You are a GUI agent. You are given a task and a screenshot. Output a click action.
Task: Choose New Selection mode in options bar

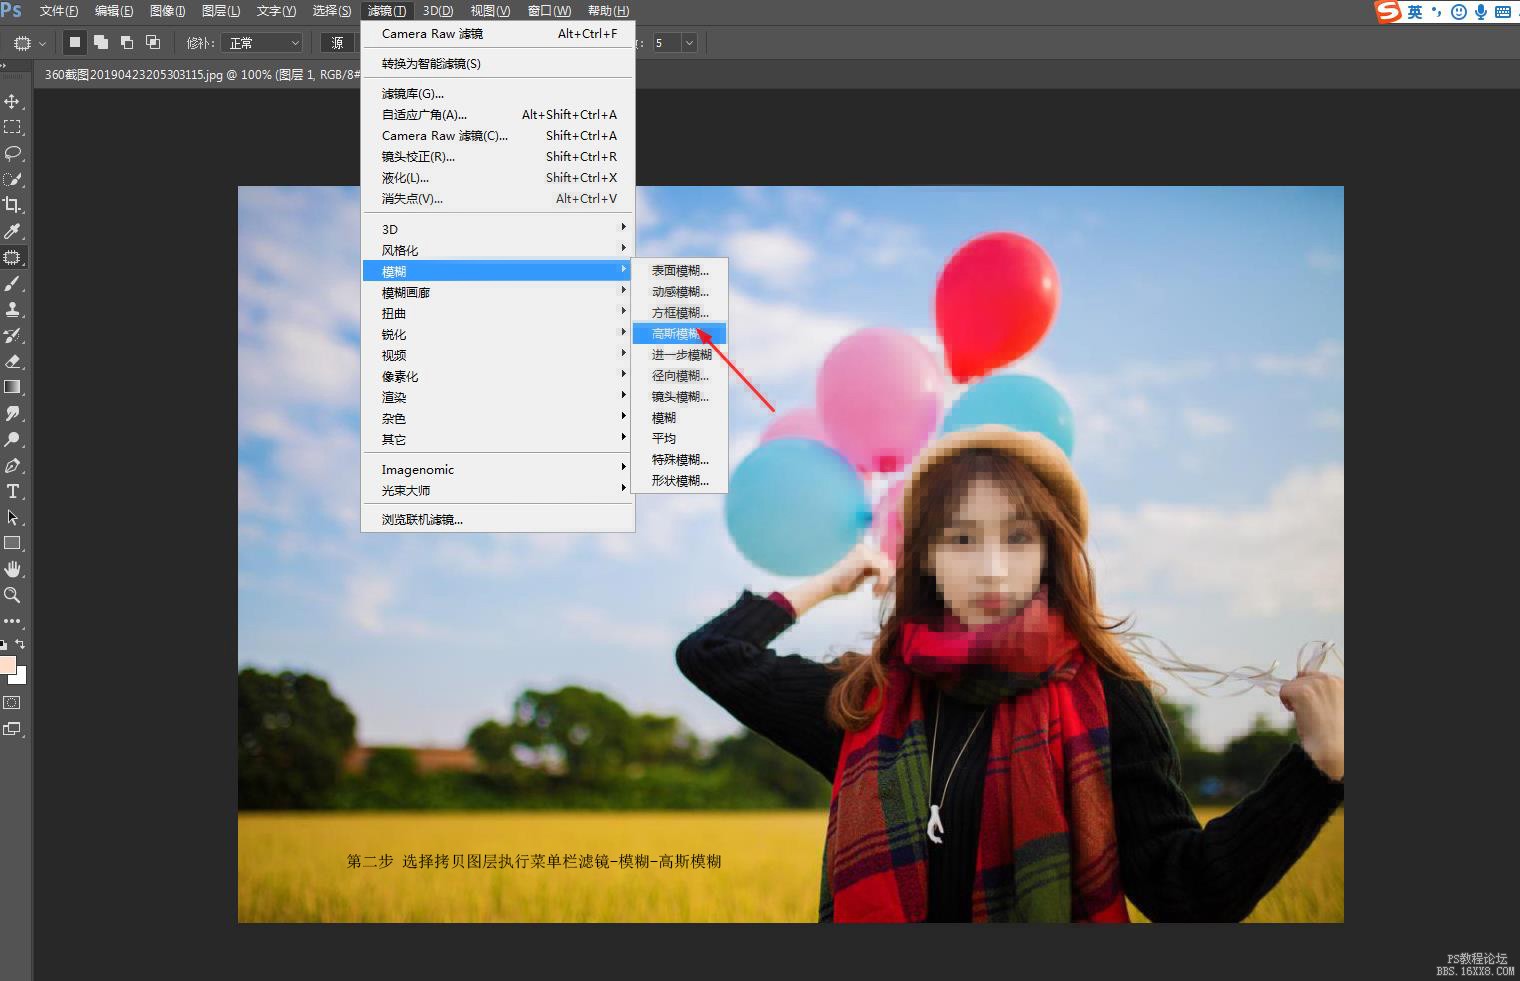(74, 42)
